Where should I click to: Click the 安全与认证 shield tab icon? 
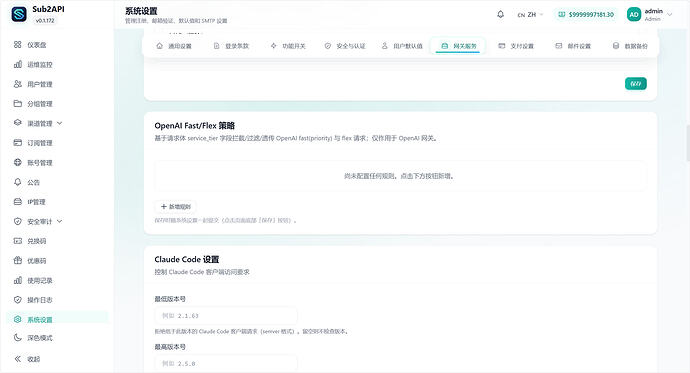[328, 46]
